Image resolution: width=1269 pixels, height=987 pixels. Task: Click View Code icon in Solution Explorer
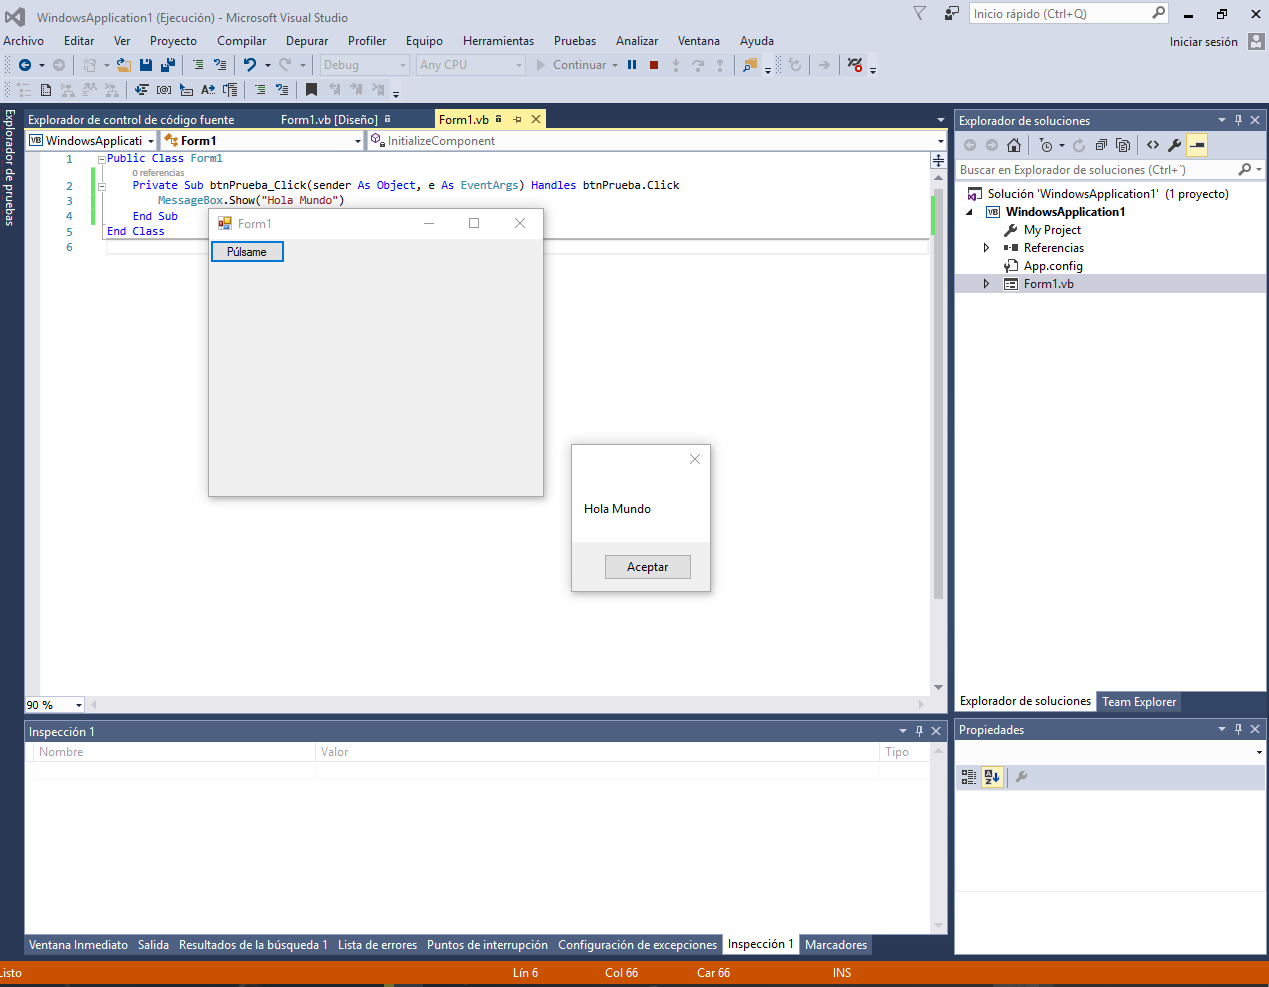[x=1153, y=145]
